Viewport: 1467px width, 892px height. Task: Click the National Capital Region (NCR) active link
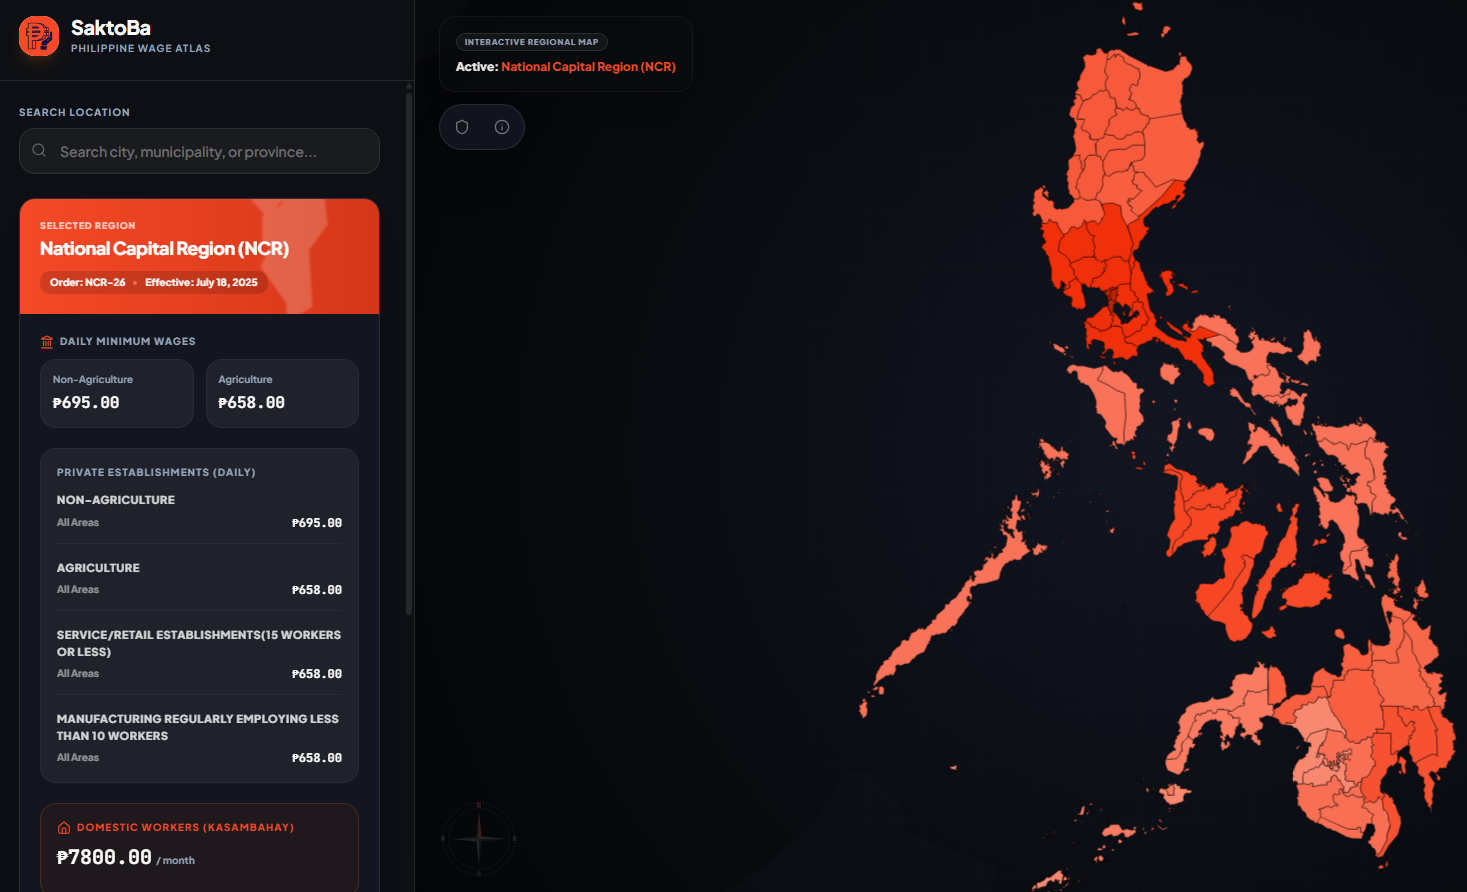click(588, 67)
